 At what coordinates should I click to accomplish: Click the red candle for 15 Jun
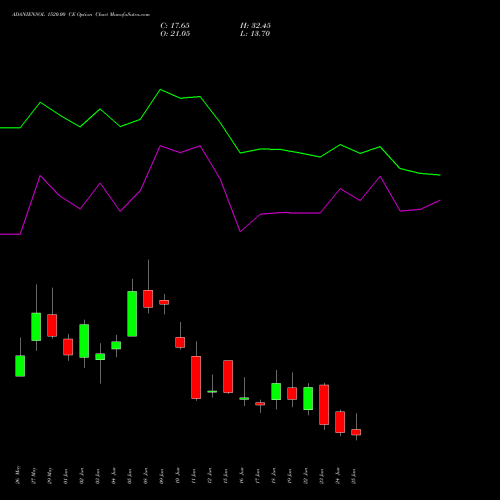228,376
